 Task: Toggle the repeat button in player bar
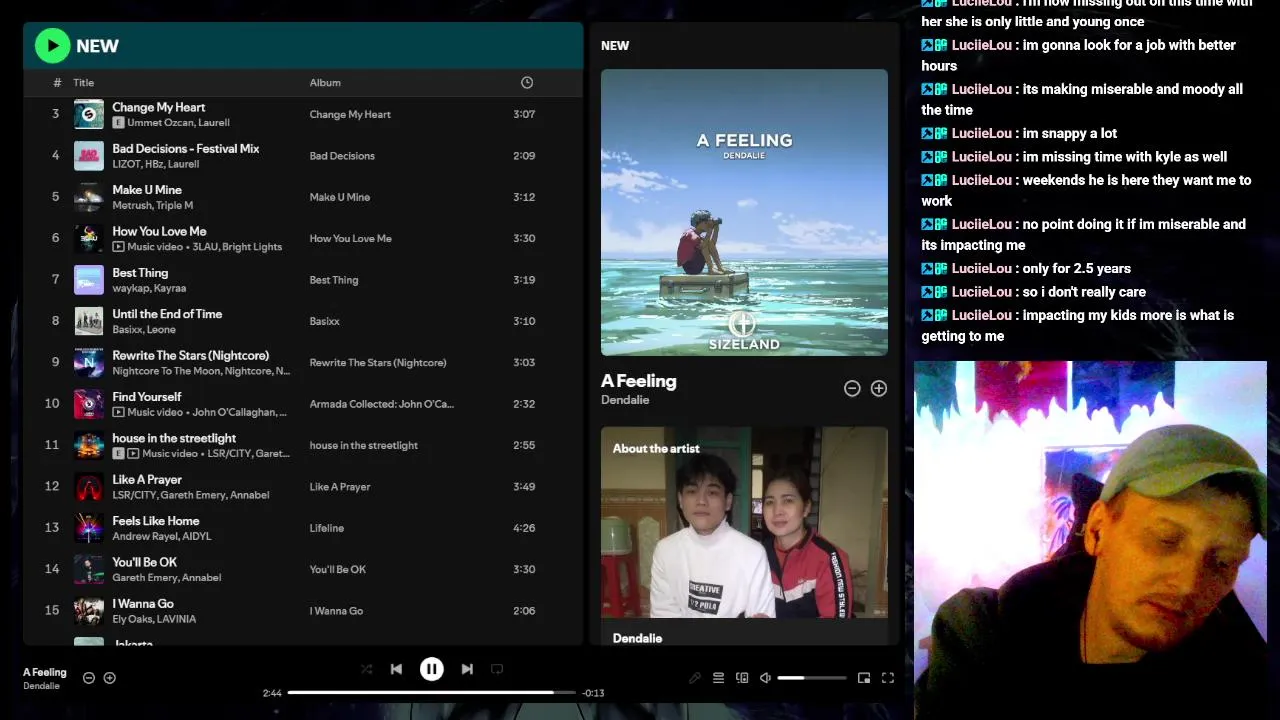coord(497,669)
